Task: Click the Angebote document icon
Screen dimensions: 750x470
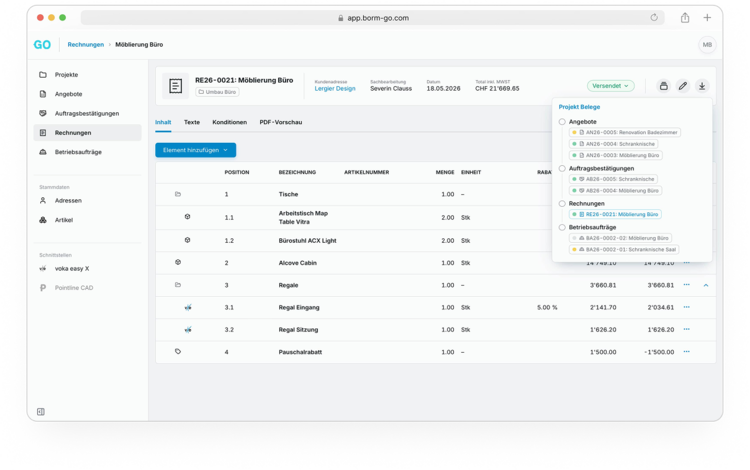Action: click(43, 94)
